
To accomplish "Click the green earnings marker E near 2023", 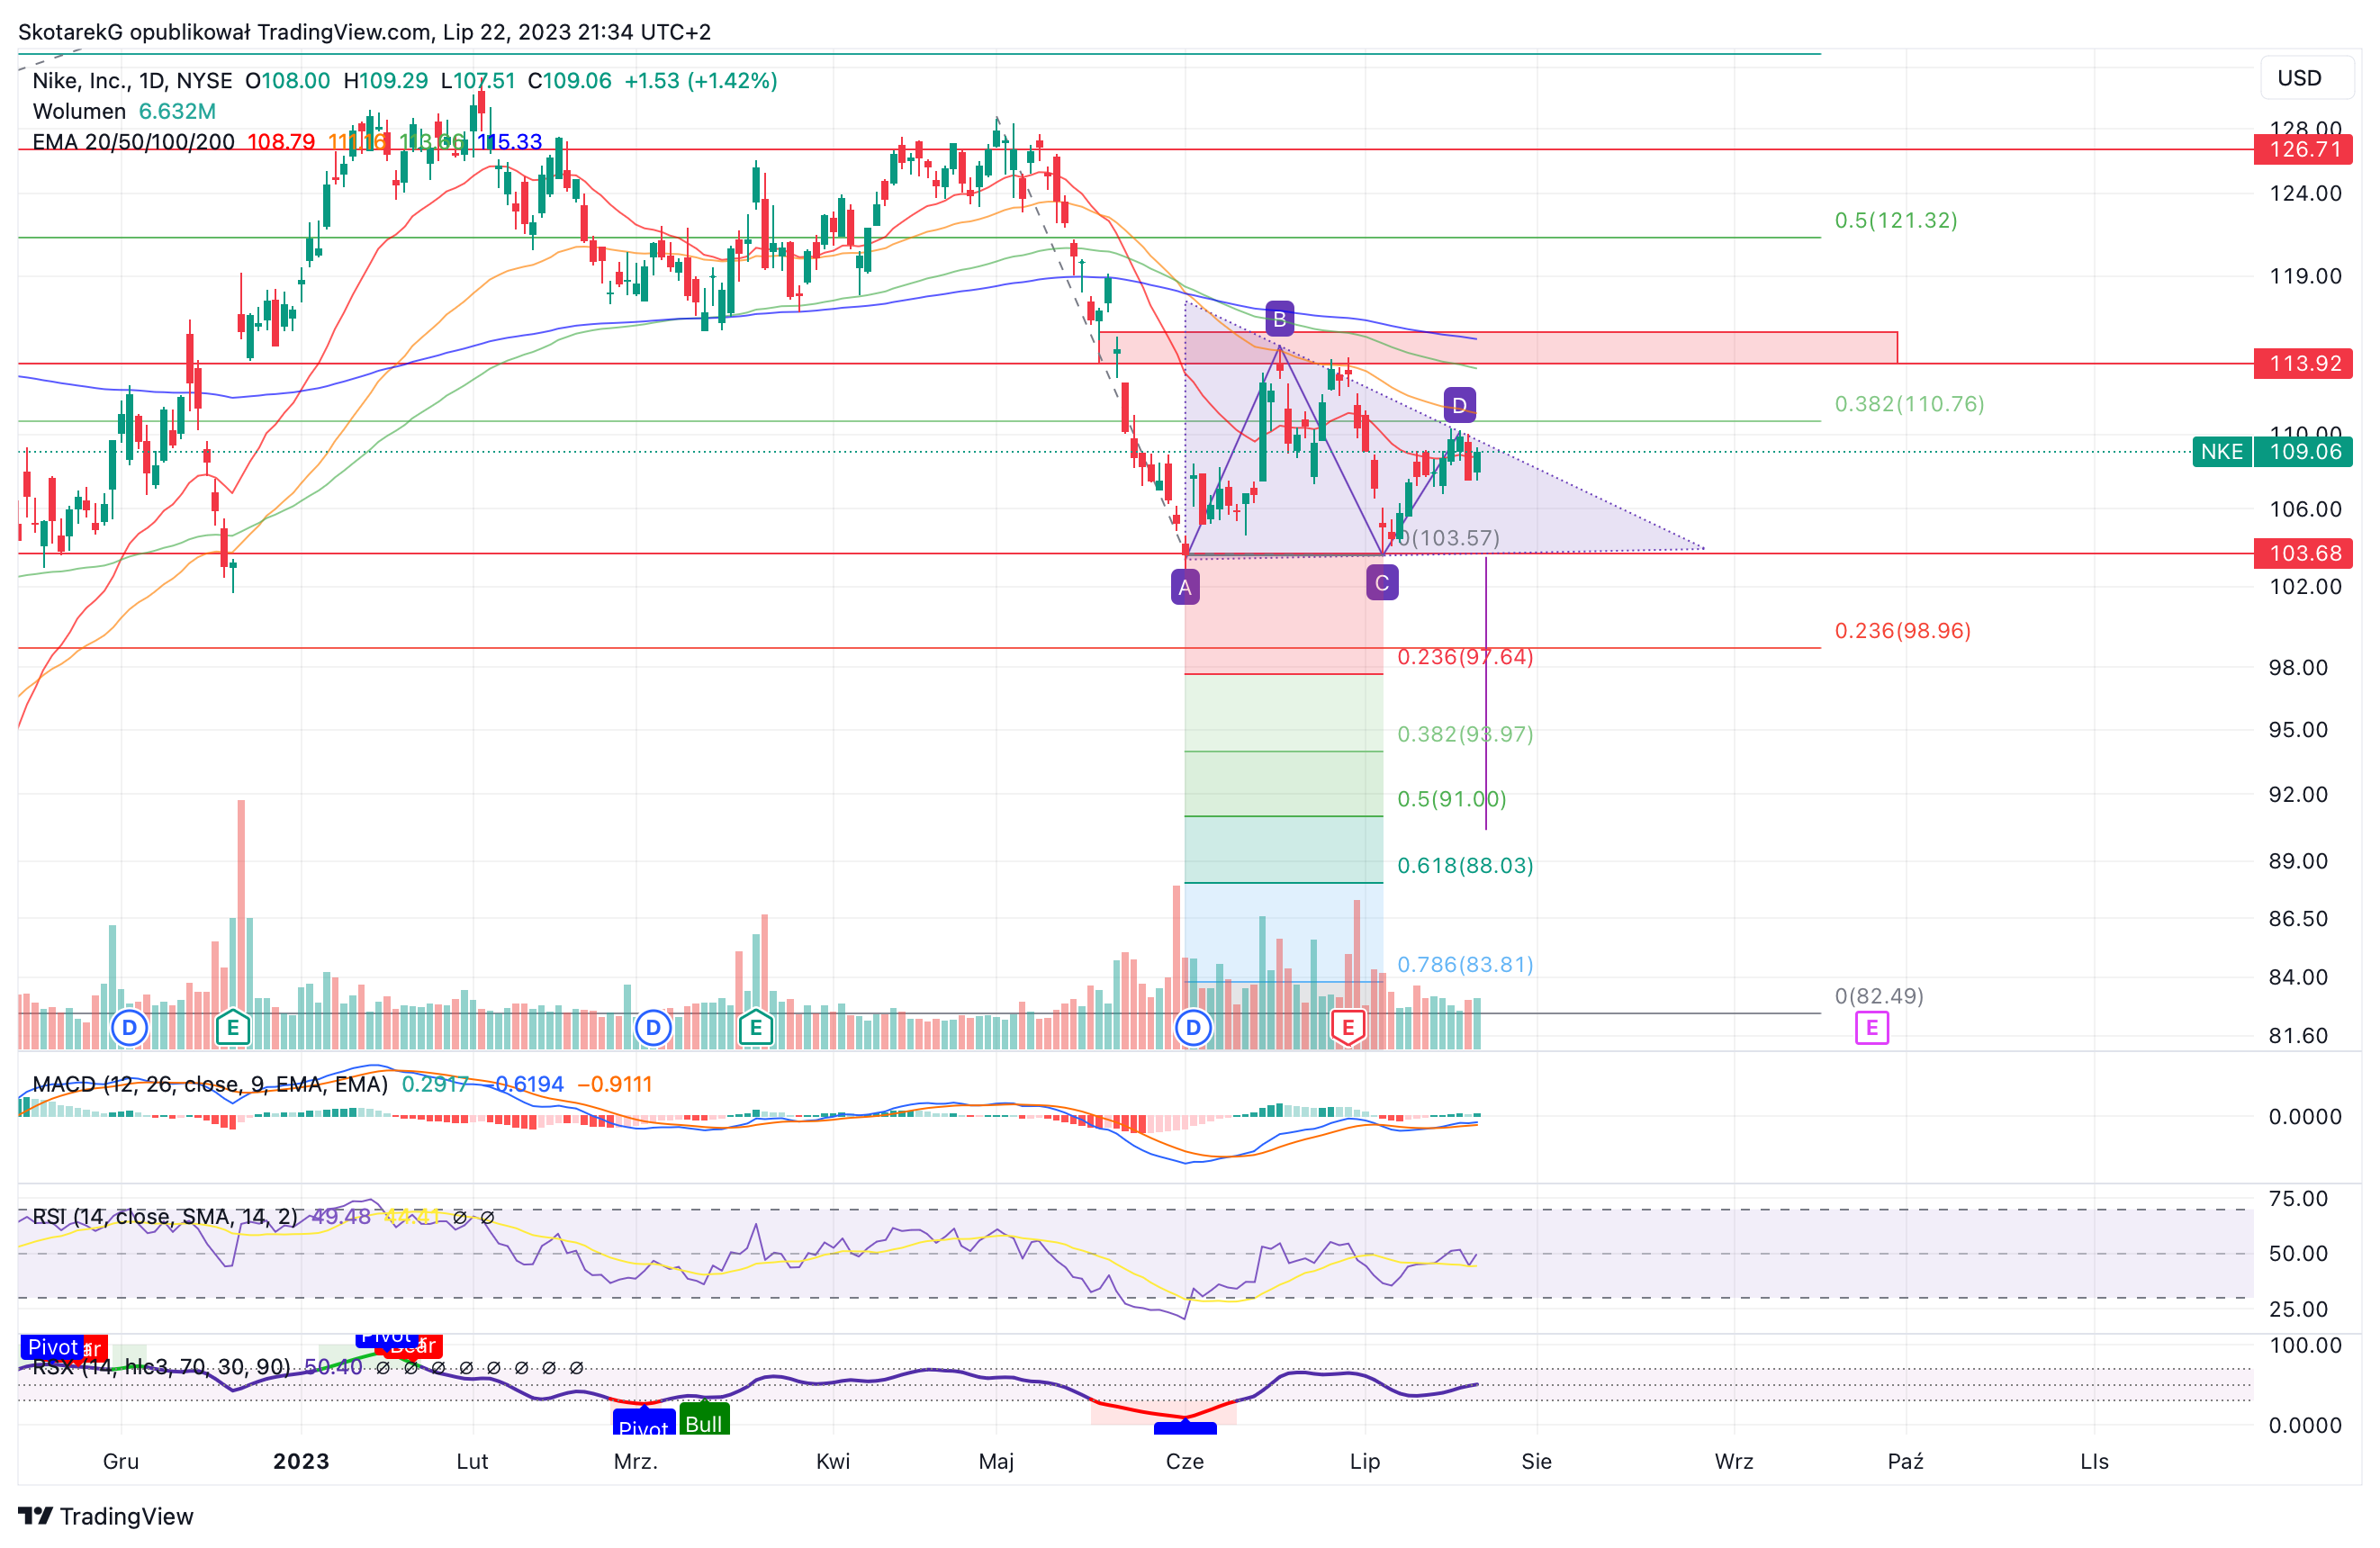I will point(233,1027).
